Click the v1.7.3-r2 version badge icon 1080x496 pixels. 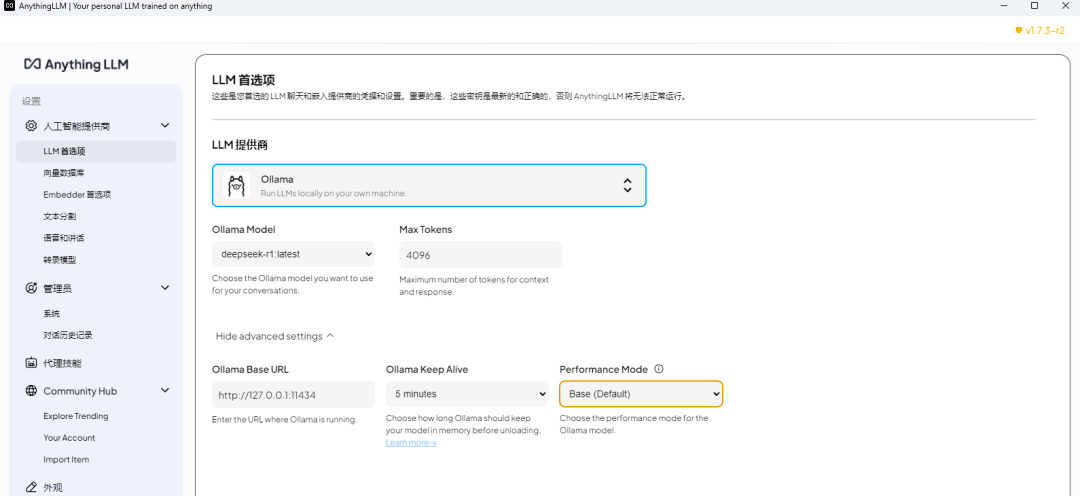click(x=1019, y=30)
